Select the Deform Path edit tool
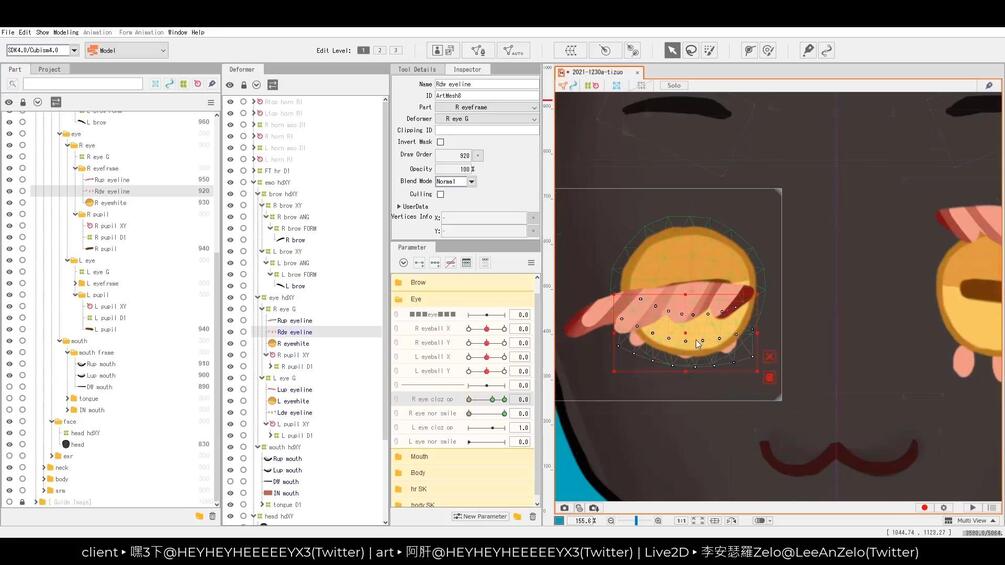 (749, 50)
